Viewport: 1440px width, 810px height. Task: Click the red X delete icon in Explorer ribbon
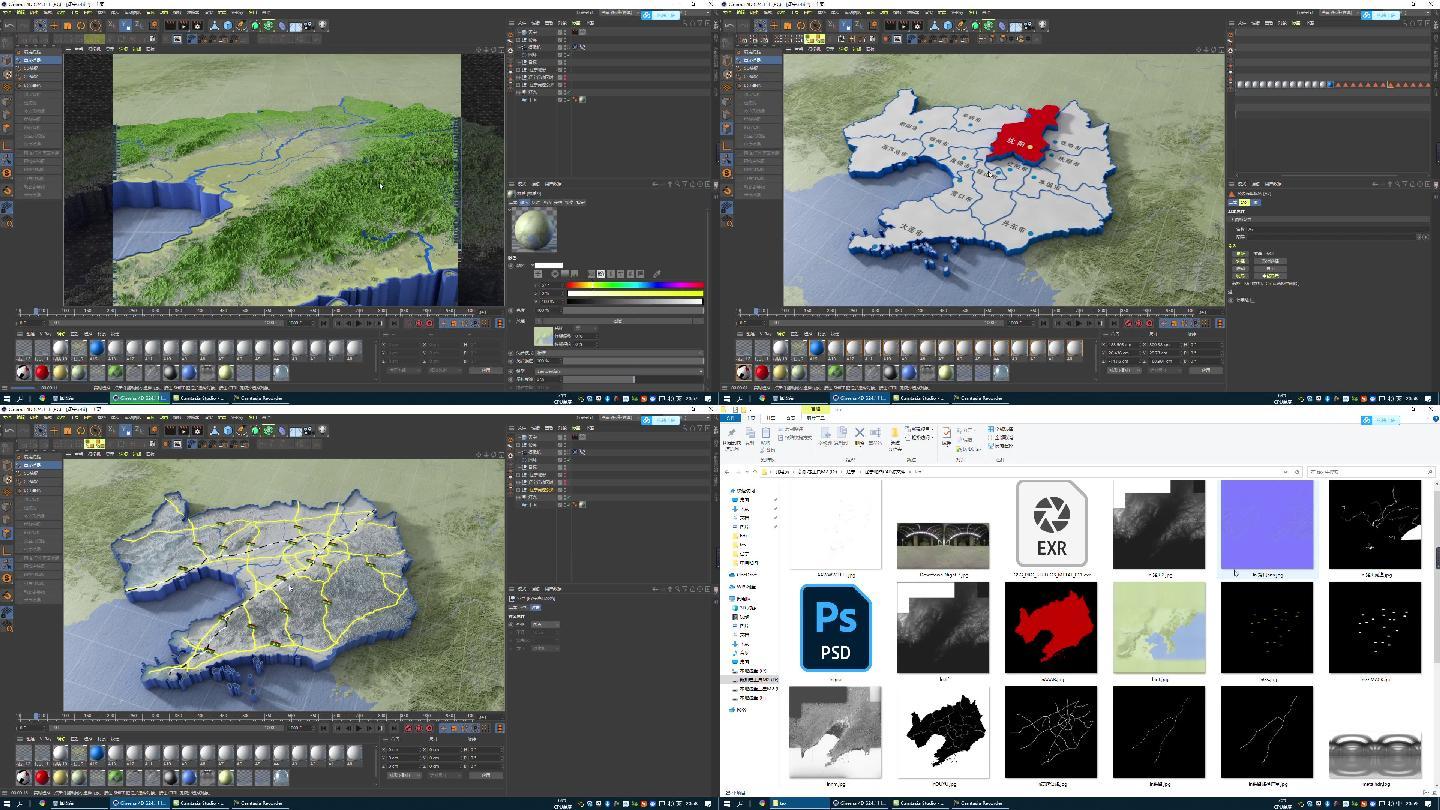(859, 433)
